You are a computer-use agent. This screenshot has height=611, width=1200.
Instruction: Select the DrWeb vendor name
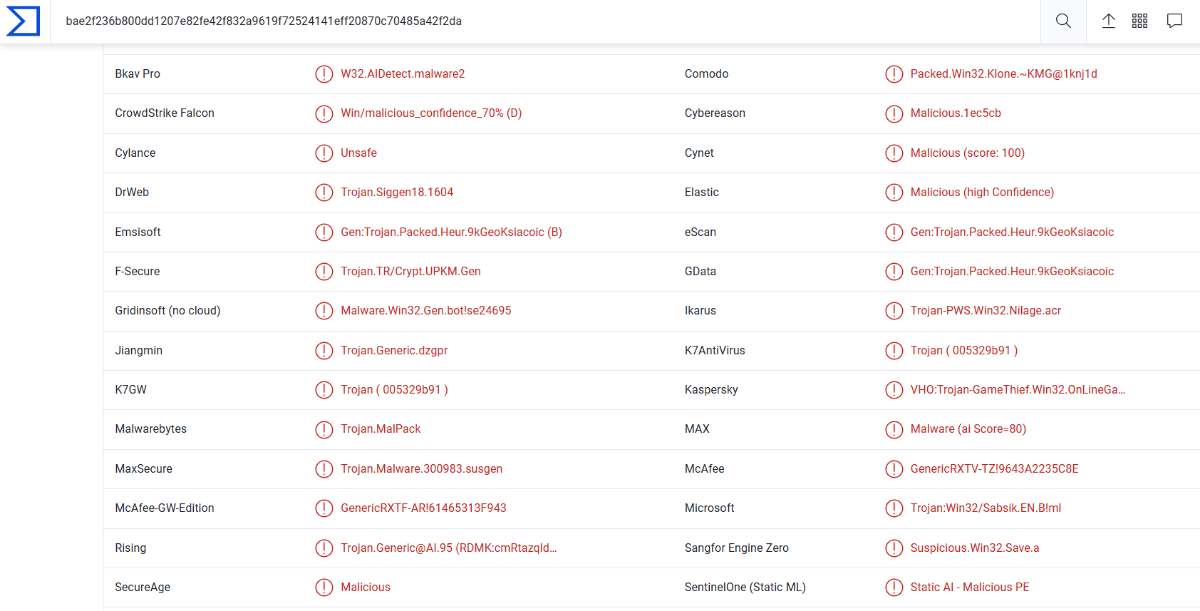(132, 192)
